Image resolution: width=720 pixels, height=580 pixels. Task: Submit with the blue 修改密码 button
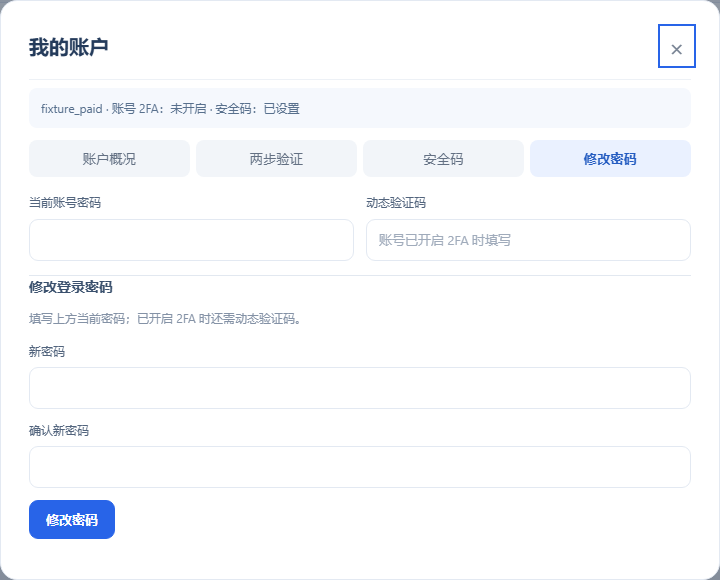[72, 520]
